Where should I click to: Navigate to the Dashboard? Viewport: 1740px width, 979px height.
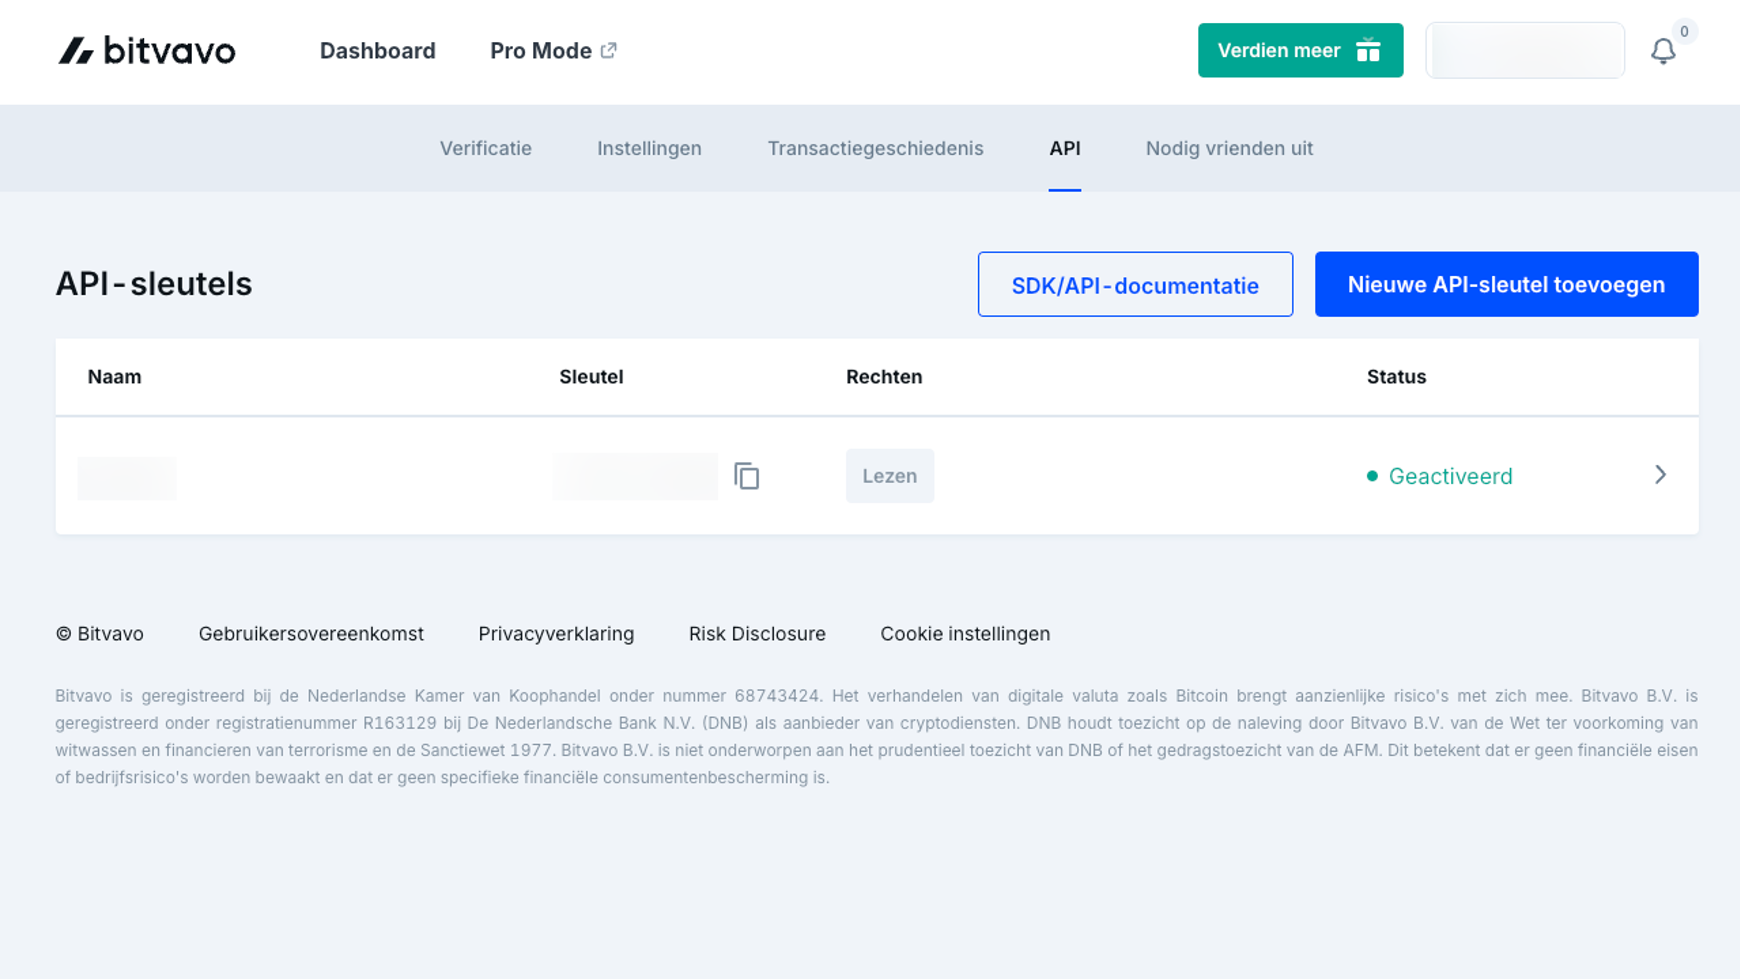click(x=377, y=50)
